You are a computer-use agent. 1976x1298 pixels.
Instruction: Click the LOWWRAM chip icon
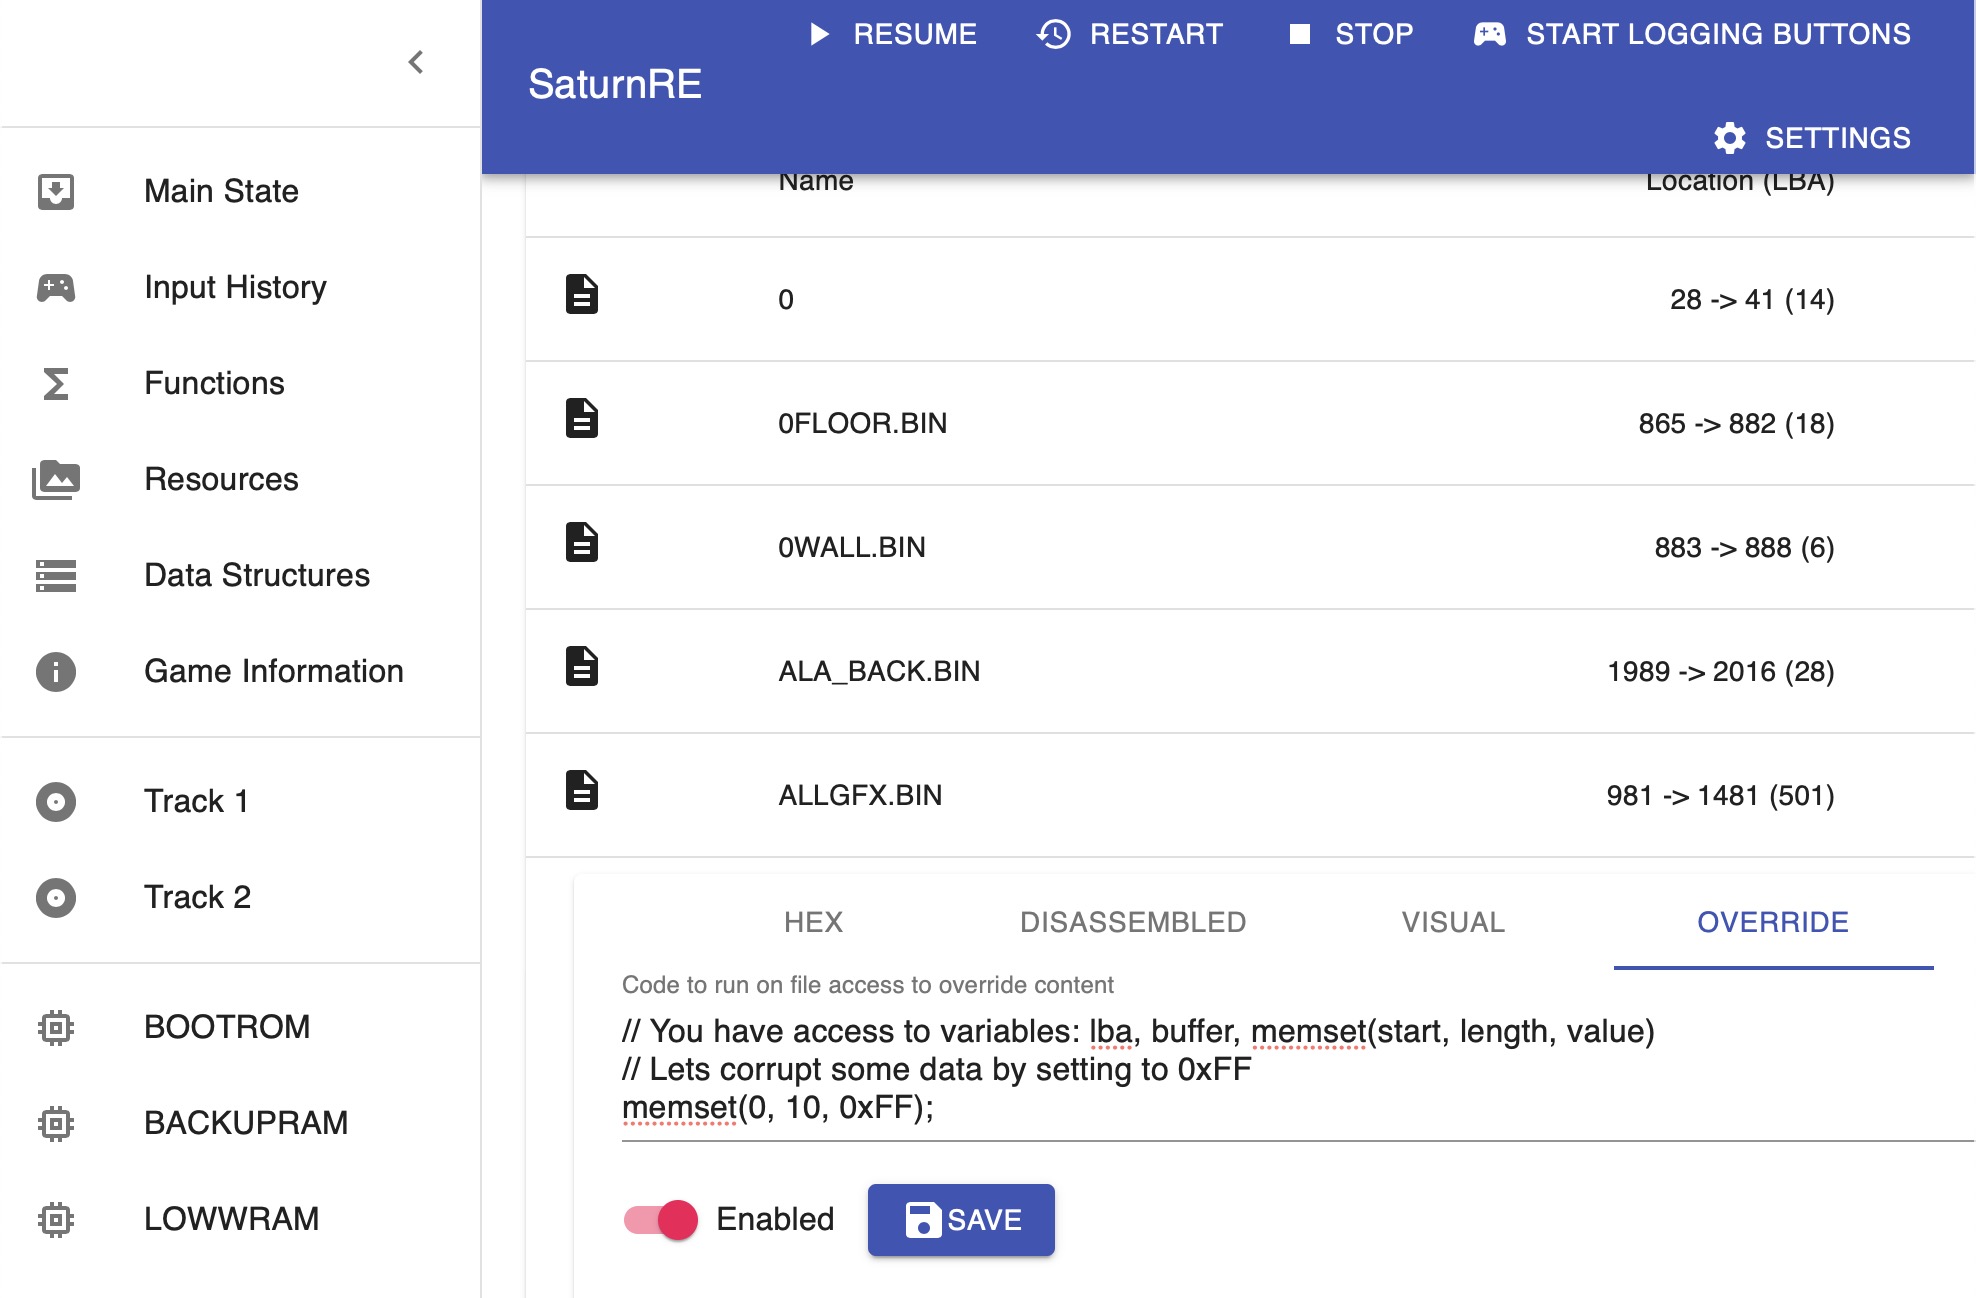[56, 1219]
